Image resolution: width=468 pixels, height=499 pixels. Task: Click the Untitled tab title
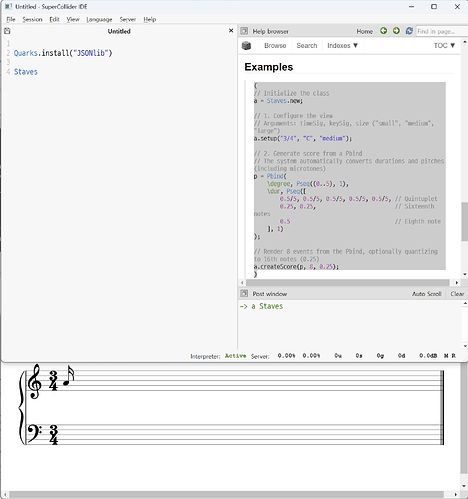click(x=119, y=31)
